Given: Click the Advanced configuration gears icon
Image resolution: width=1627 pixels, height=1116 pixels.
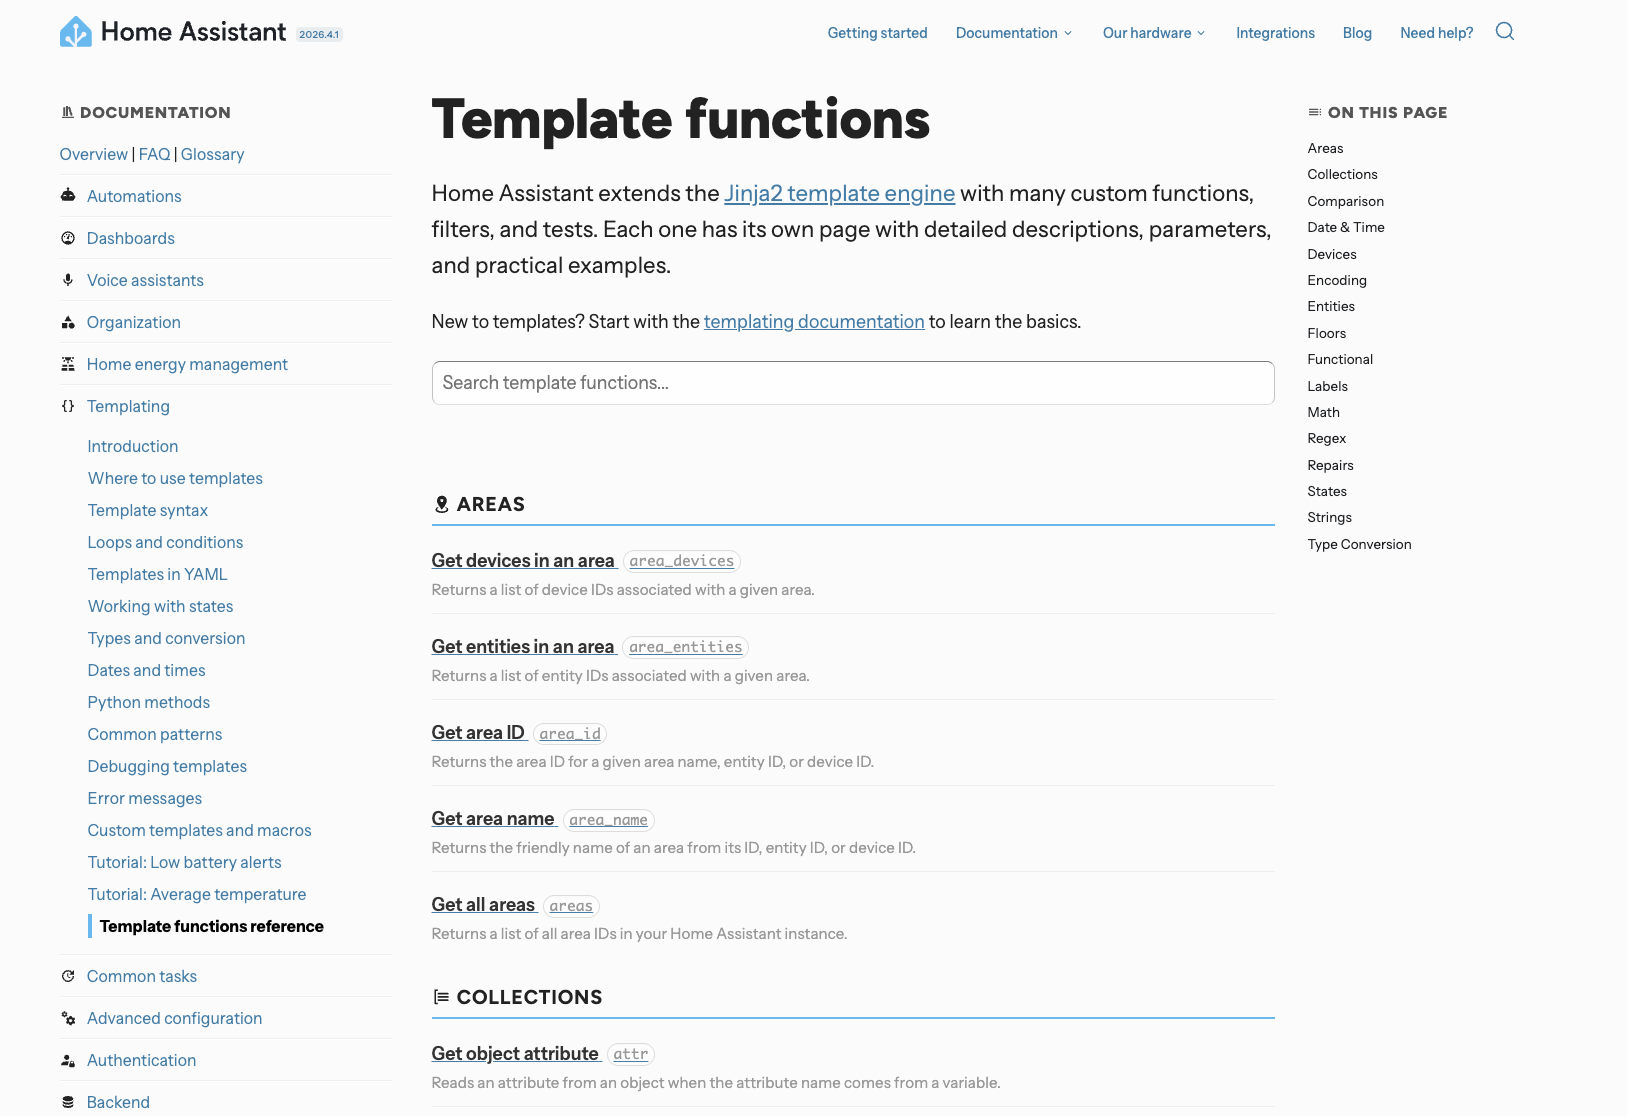Looking at the screenshot, I should [x=68, y=1018].
